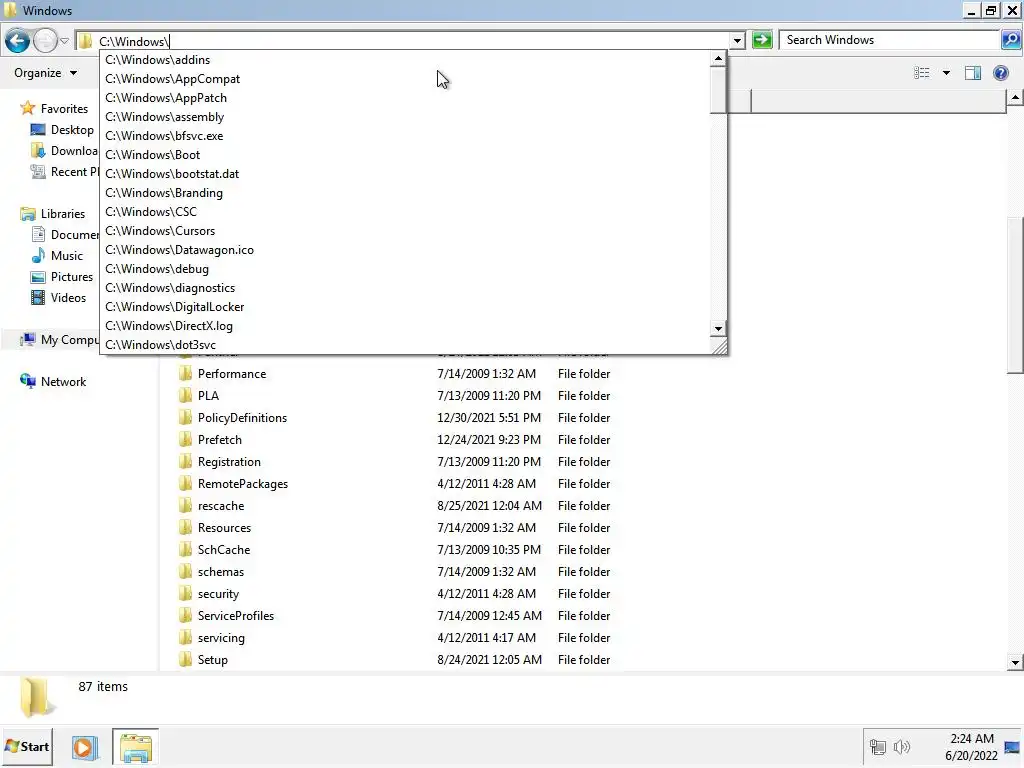The image size is (1024, 768).
Task: Select the PolicyDefinitions folder
Action: (242, 417)
